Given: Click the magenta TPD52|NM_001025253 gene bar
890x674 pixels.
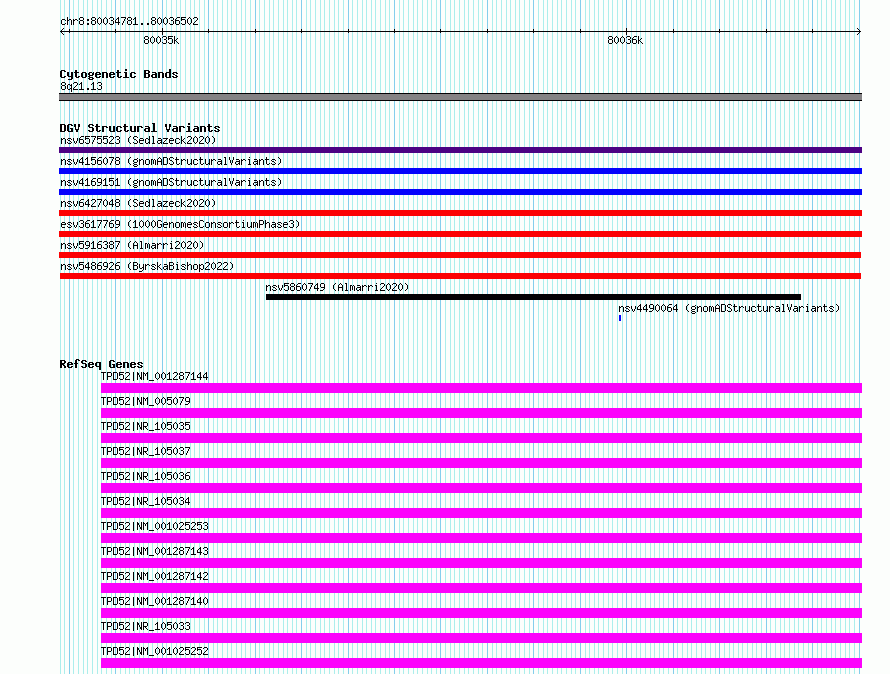Looking at the screenshot, I should [x=481, y=538].
